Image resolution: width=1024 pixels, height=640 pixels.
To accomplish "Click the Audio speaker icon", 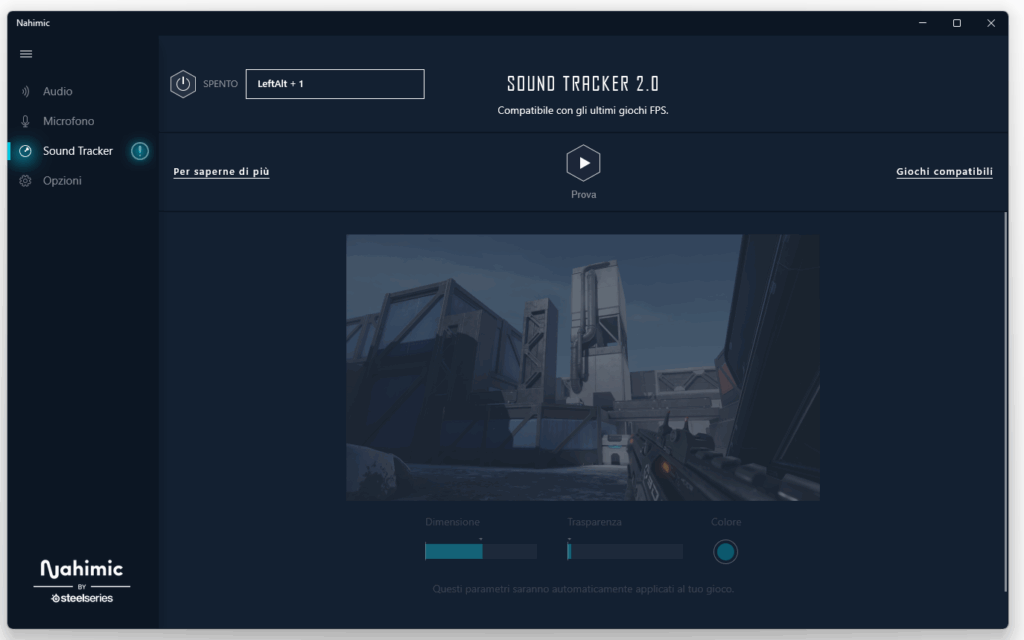I will pos(25,91).
